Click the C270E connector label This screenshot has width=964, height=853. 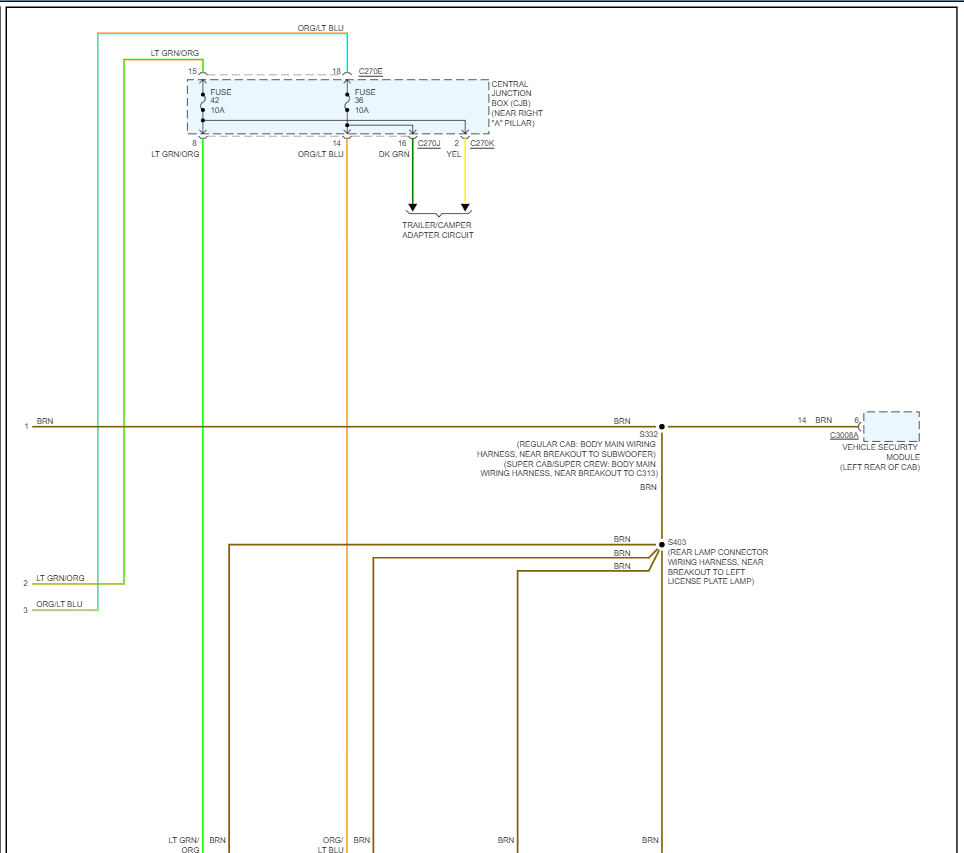tap(370, 71)
